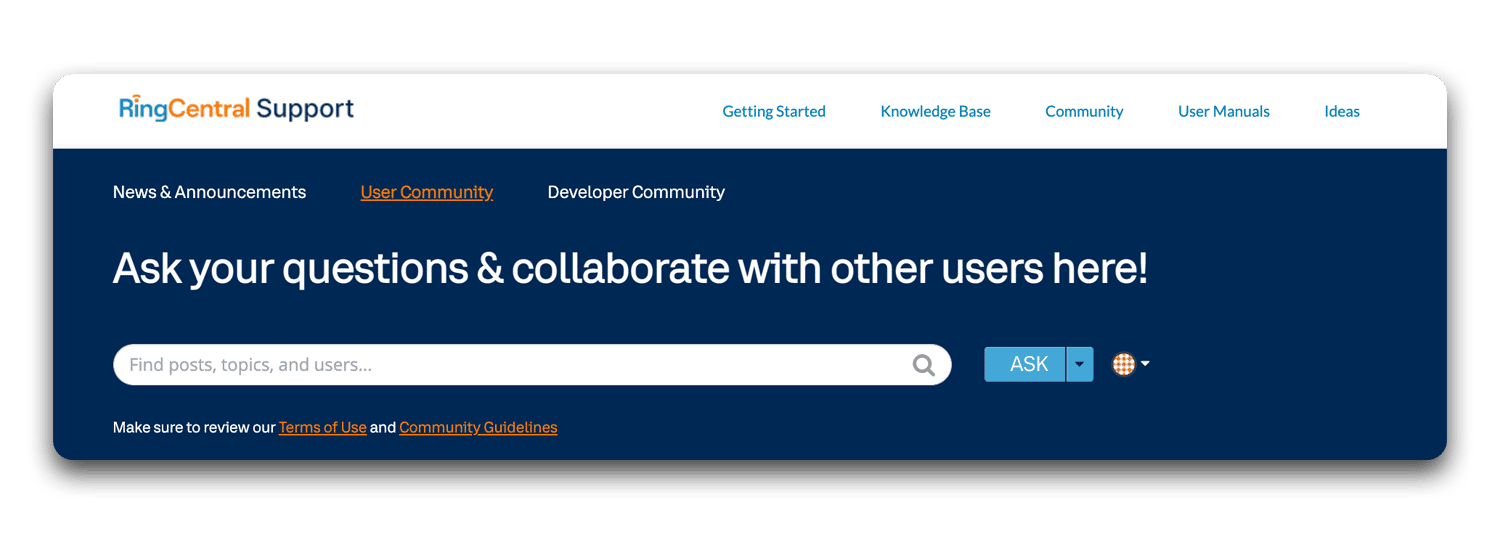Open User Manuals from the header
Image resolution: width=1500 pixels, height=536 pixels.
[1223, 112]
